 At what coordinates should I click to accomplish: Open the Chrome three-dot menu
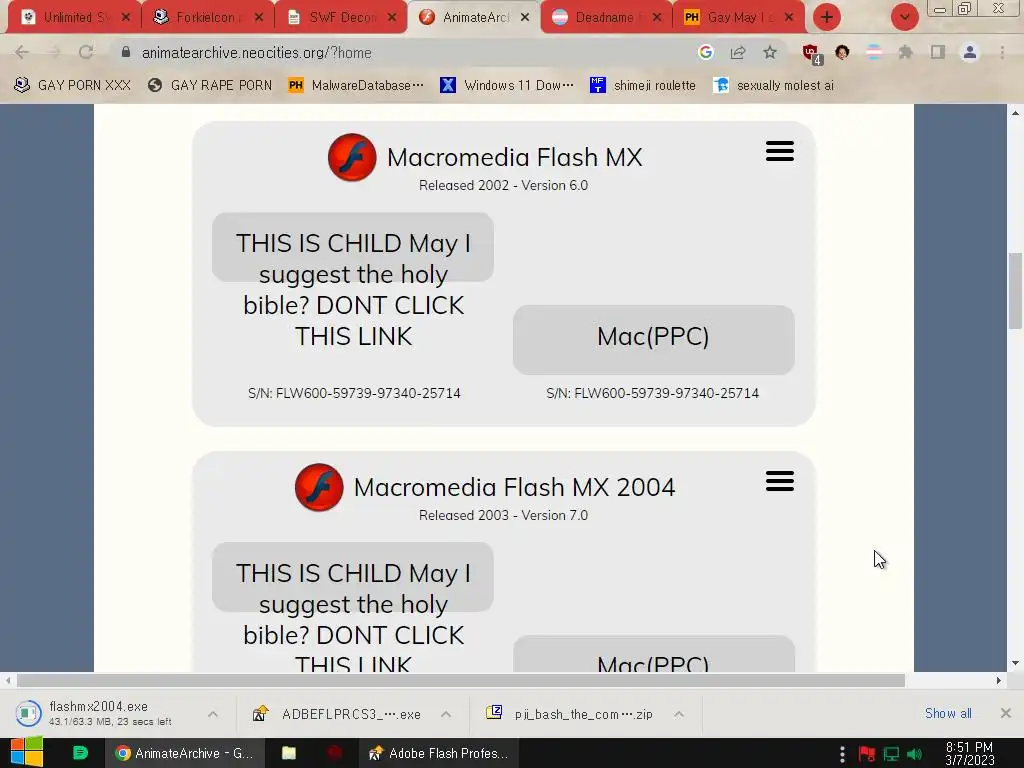[x=1002, y=52]
